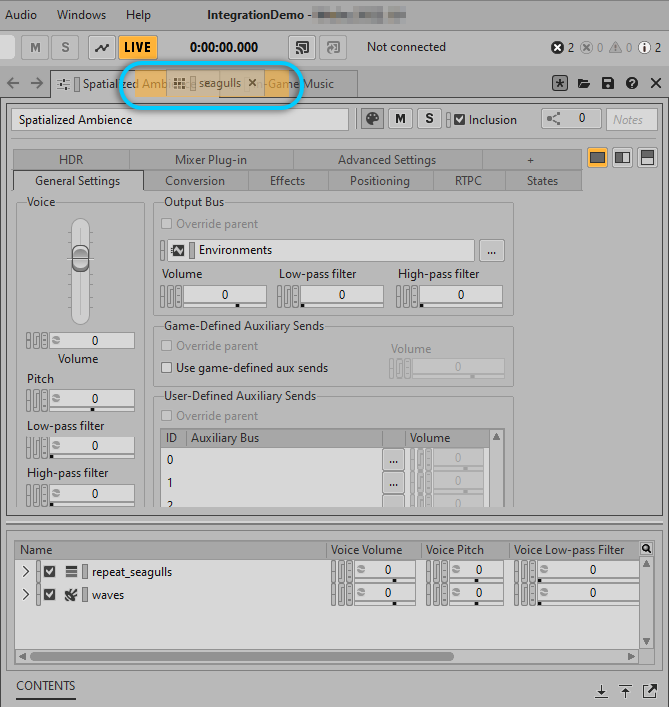Switch to the Positioning tab
669x707 pixels.
(379, 181)
